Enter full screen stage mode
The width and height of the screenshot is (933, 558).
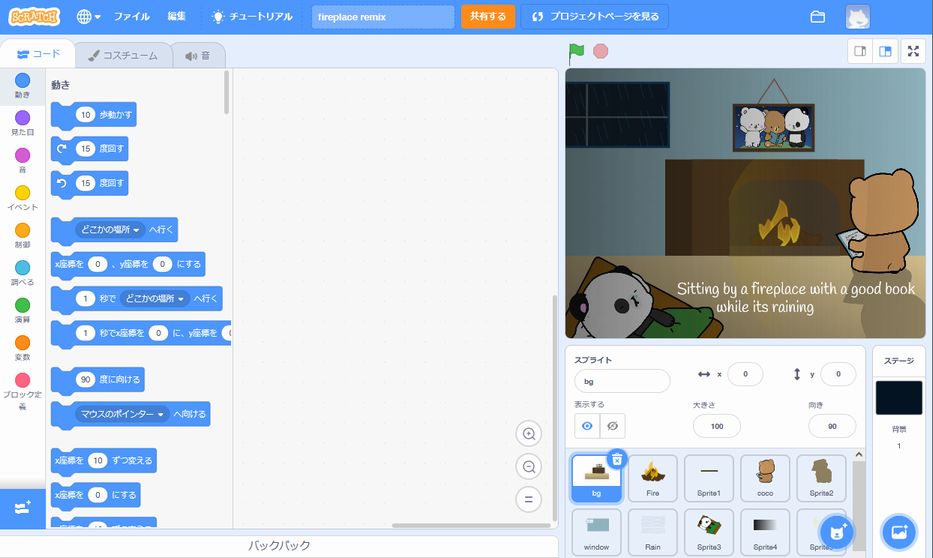point(913,51)
